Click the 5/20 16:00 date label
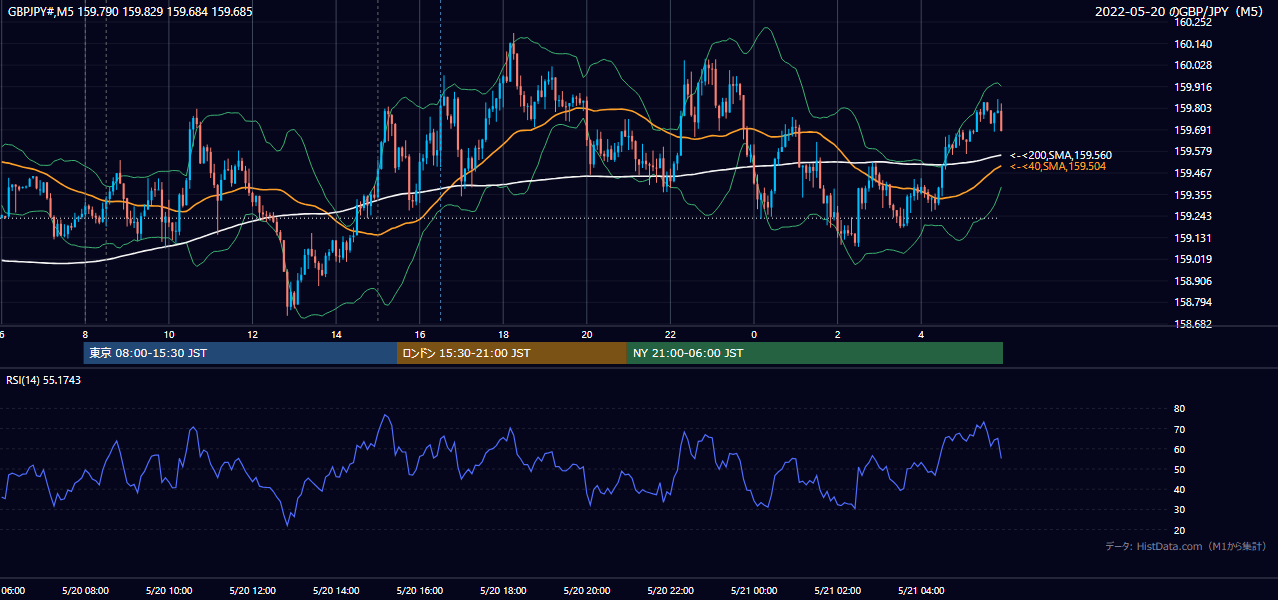 (420, 591)
